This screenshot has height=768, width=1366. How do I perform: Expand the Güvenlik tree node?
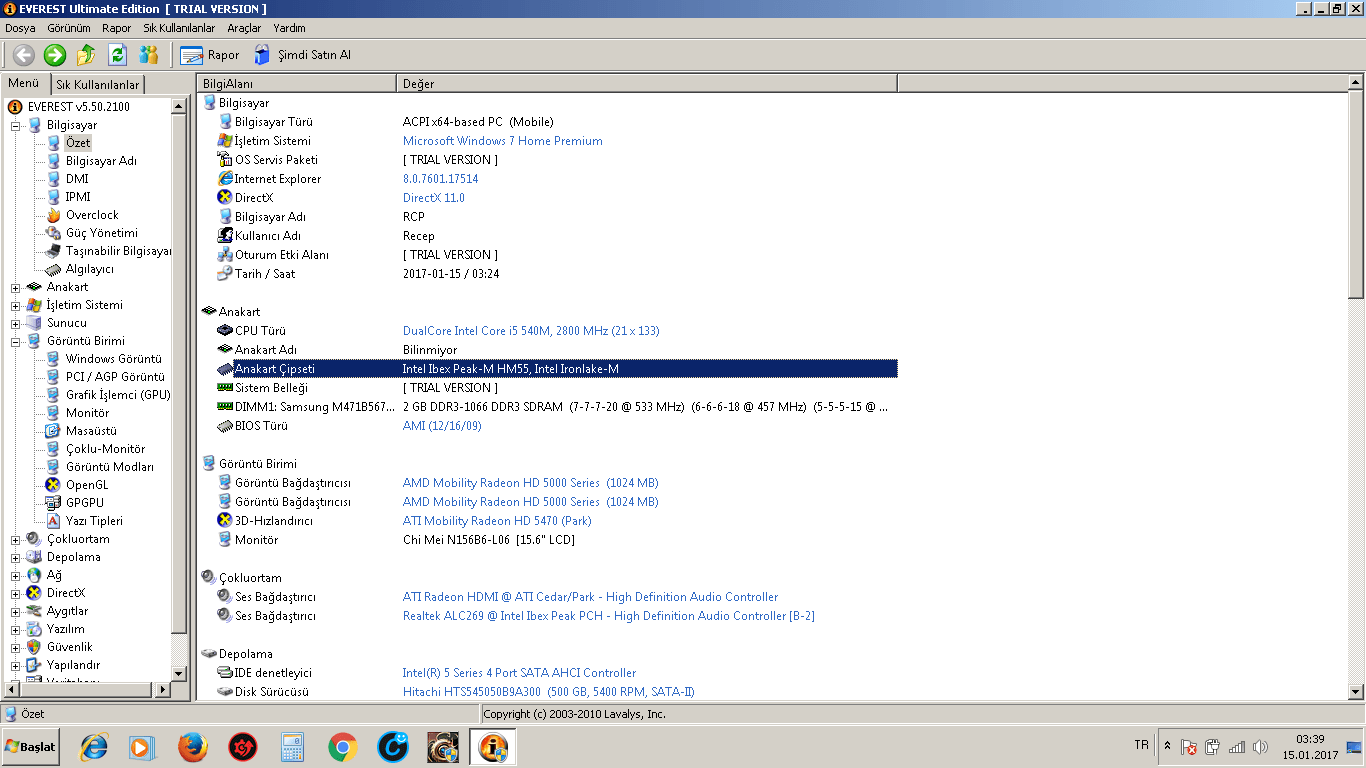tap(16, 647)
